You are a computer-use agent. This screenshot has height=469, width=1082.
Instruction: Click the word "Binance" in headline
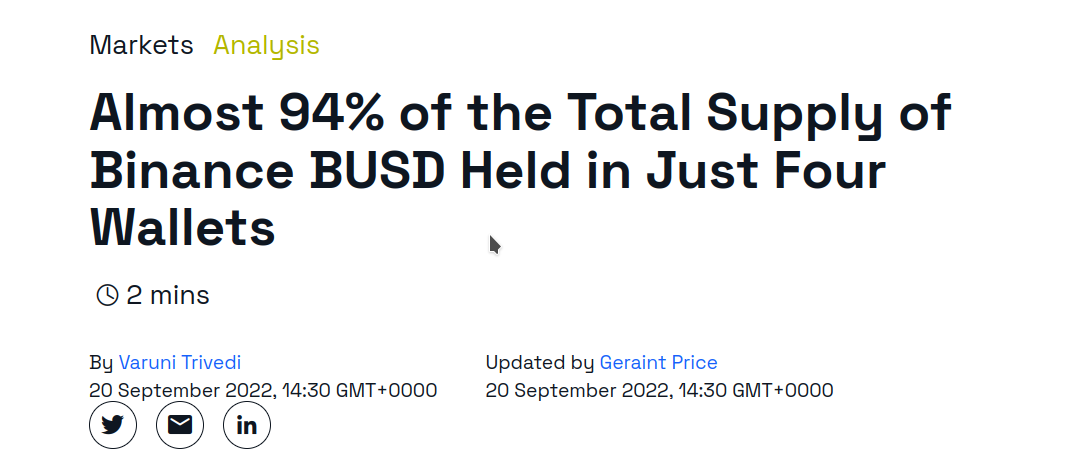point(192,171)
